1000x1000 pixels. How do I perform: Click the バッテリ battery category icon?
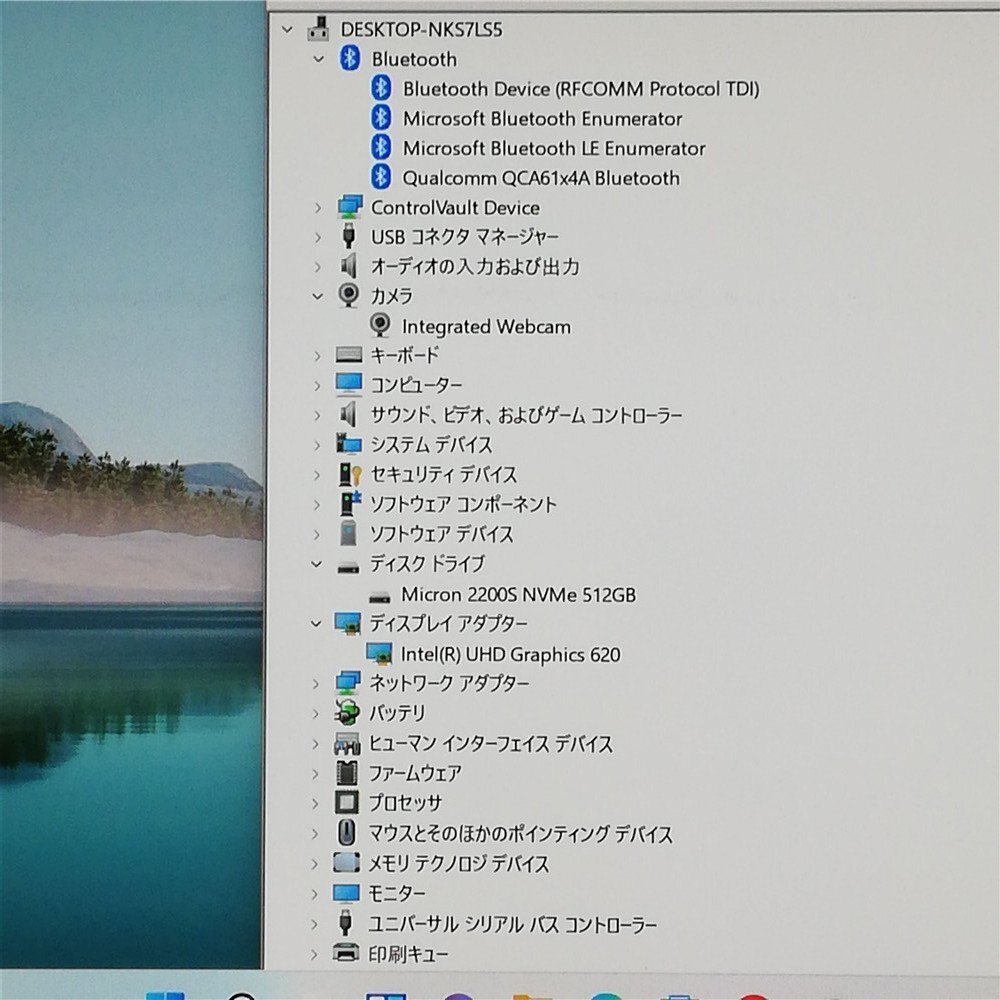click(x=348, y=713)
